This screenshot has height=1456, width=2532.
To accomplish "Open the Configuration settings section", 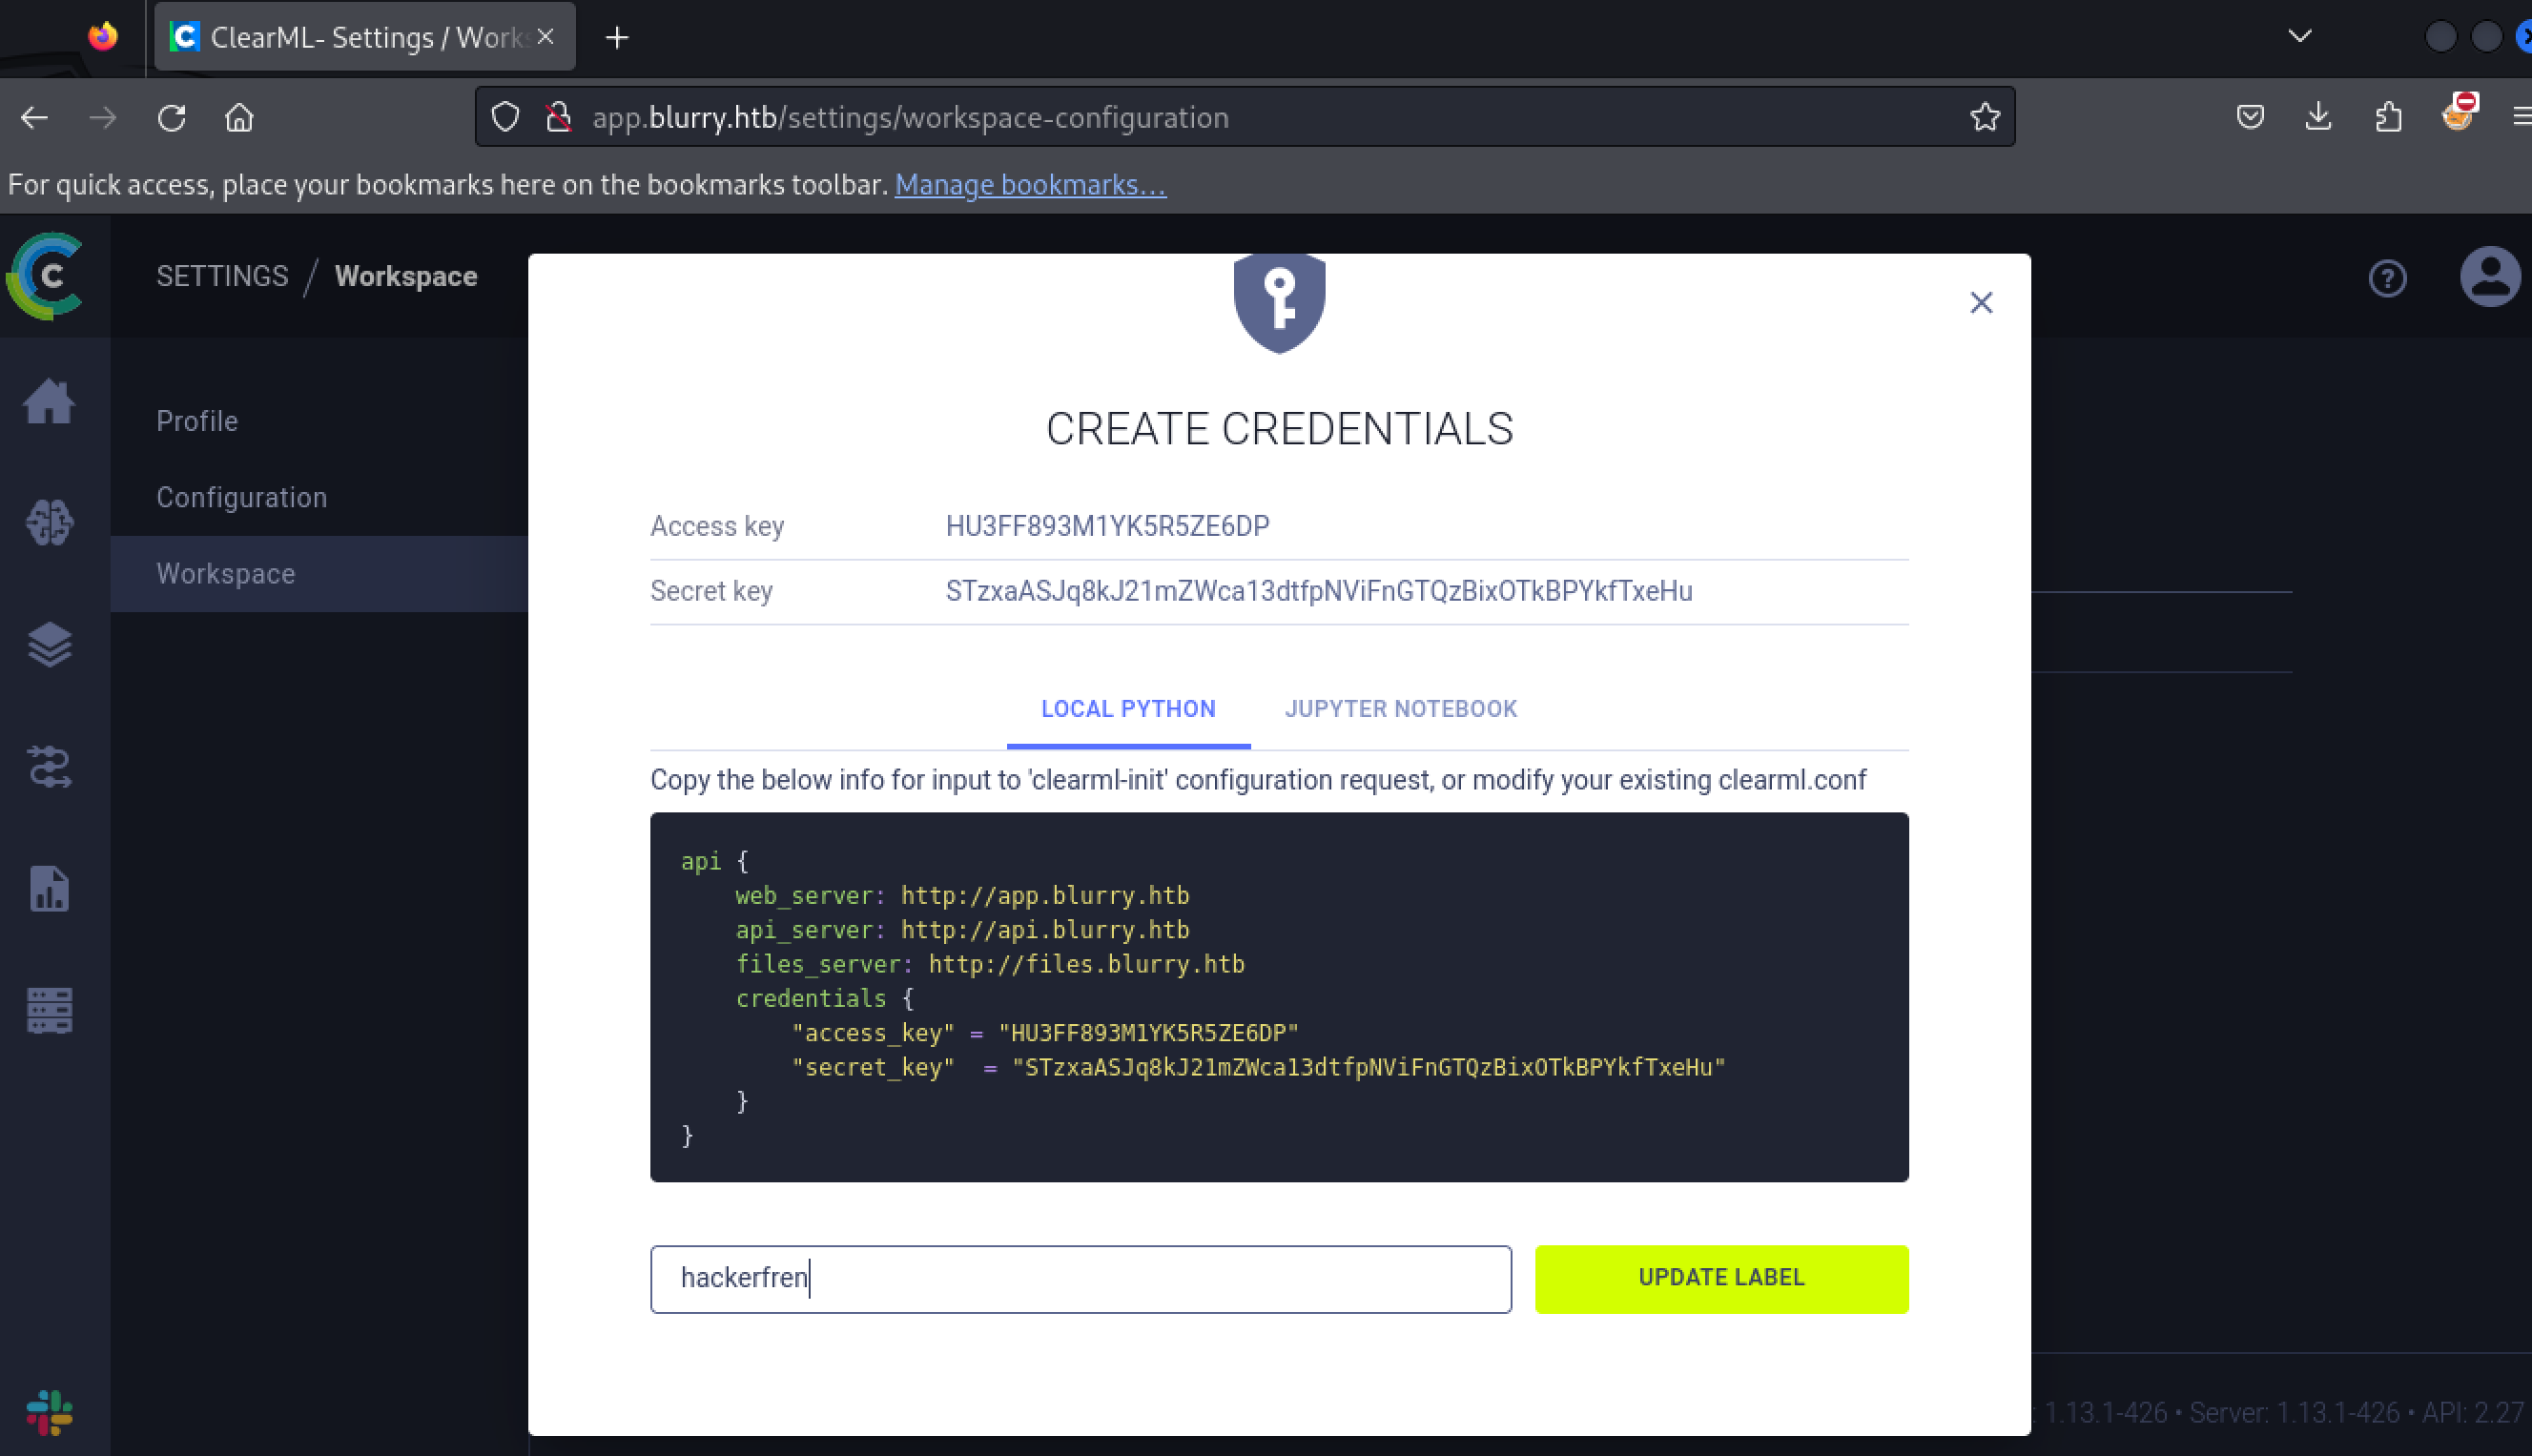I will point(241,497).
